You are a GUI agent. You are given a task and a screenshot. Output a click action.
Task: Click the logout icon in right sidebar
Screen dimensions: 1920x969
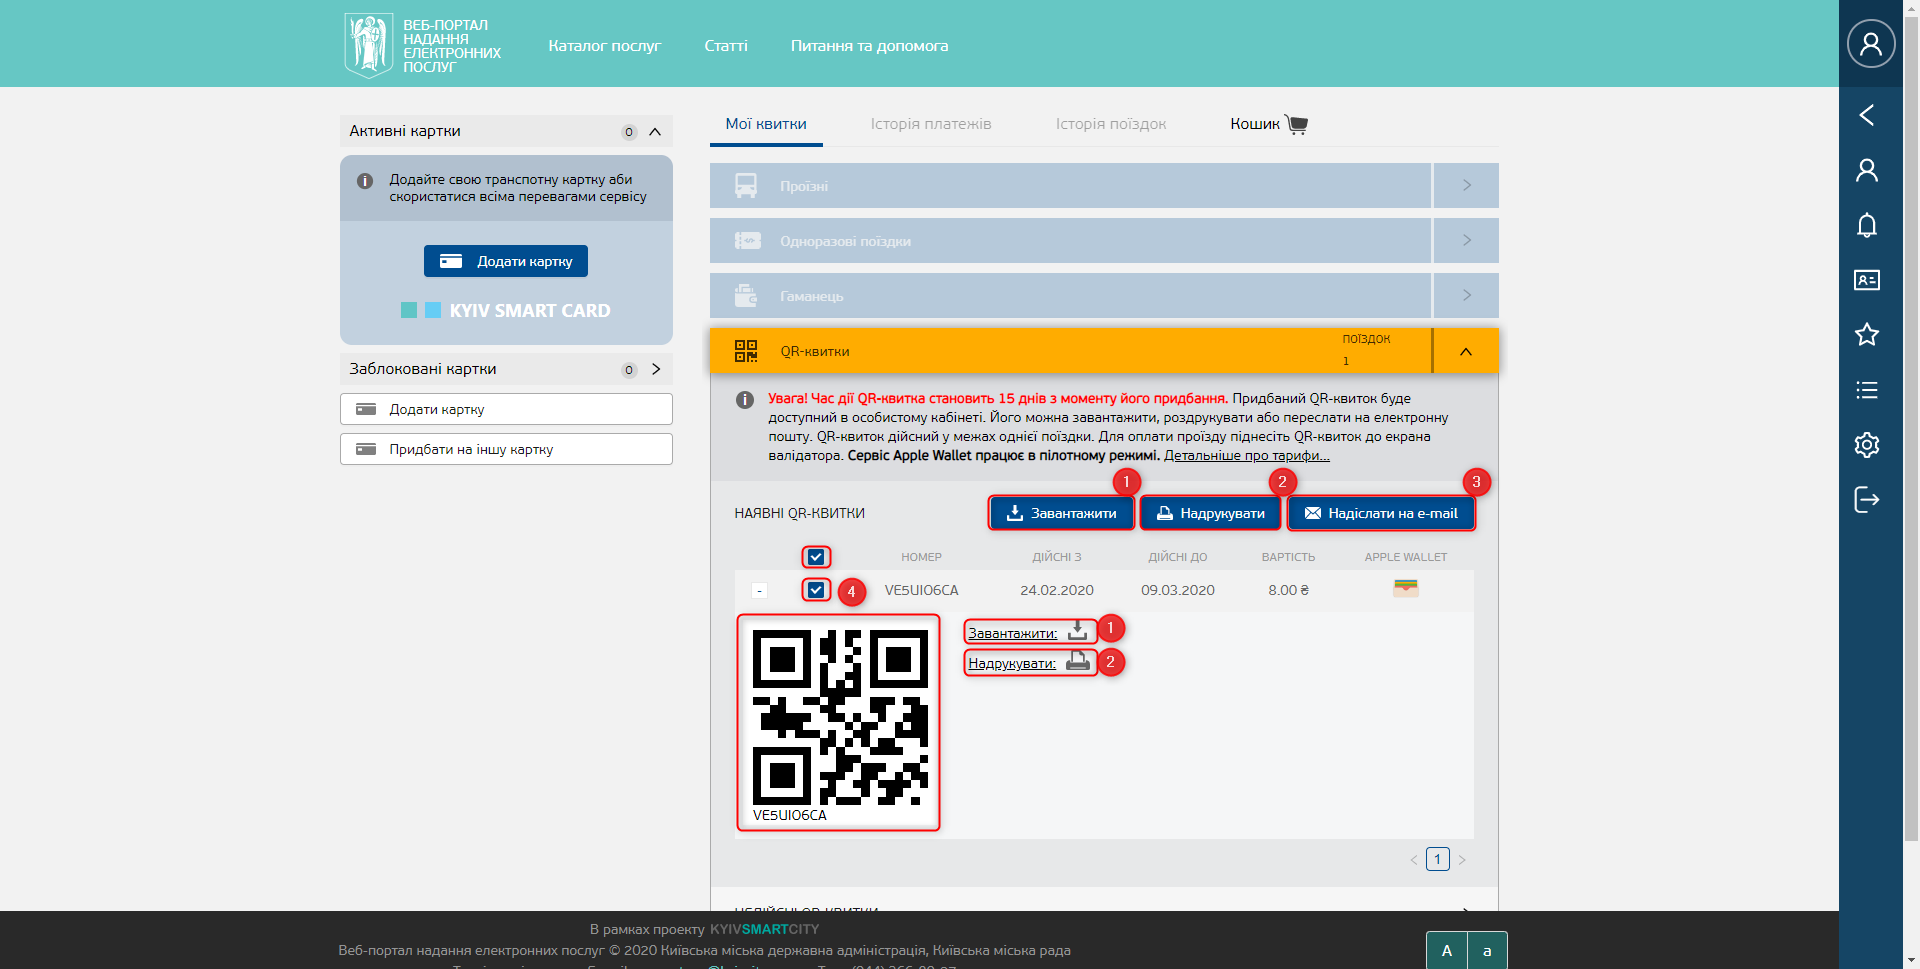pyautogui.click(x=1866, y=499)
